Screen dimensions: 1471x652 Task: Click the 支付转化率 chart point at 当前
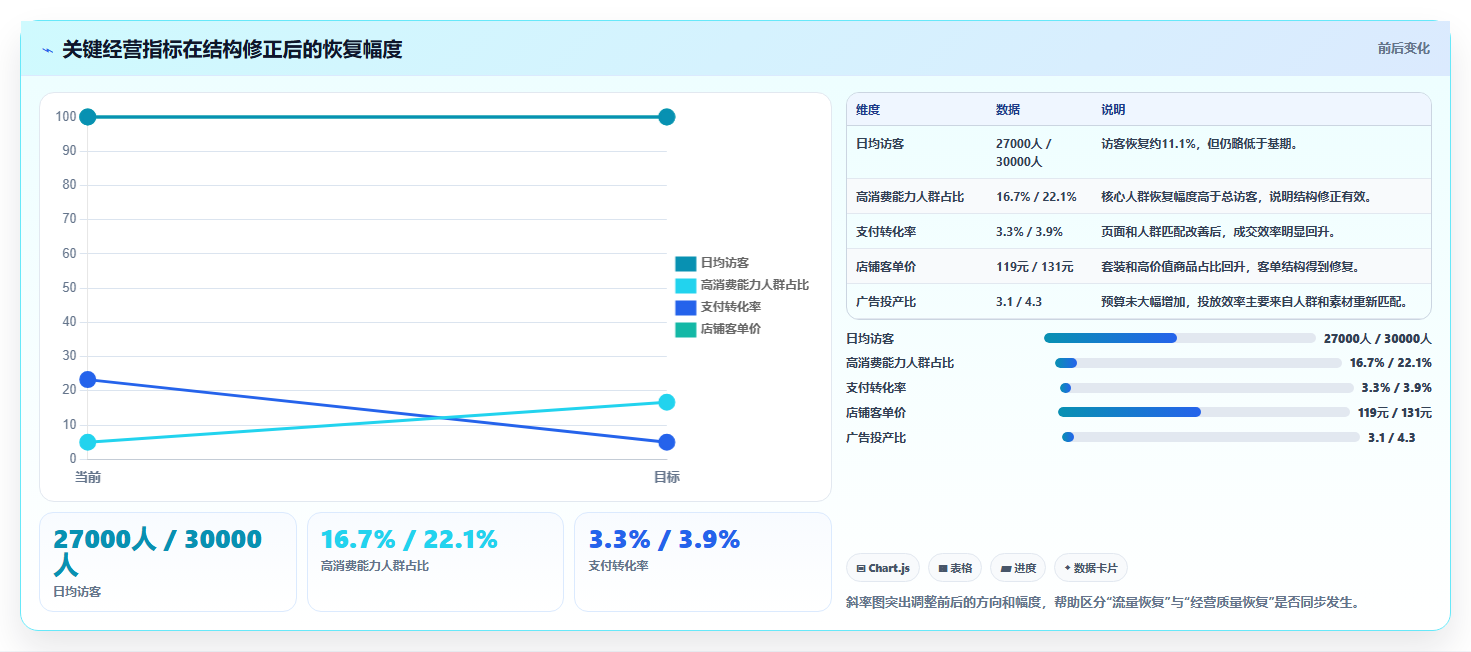tap(88, 380)
